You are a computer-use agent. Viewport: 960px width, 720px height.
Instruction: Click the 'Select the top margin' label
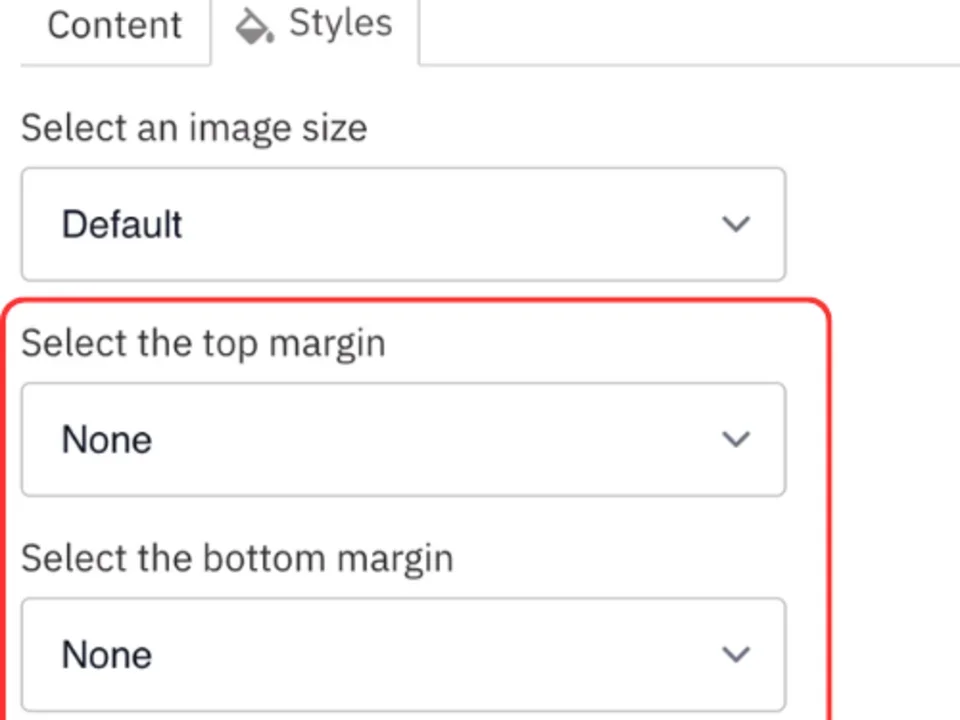pyautogui.click(x=203, y=342)
